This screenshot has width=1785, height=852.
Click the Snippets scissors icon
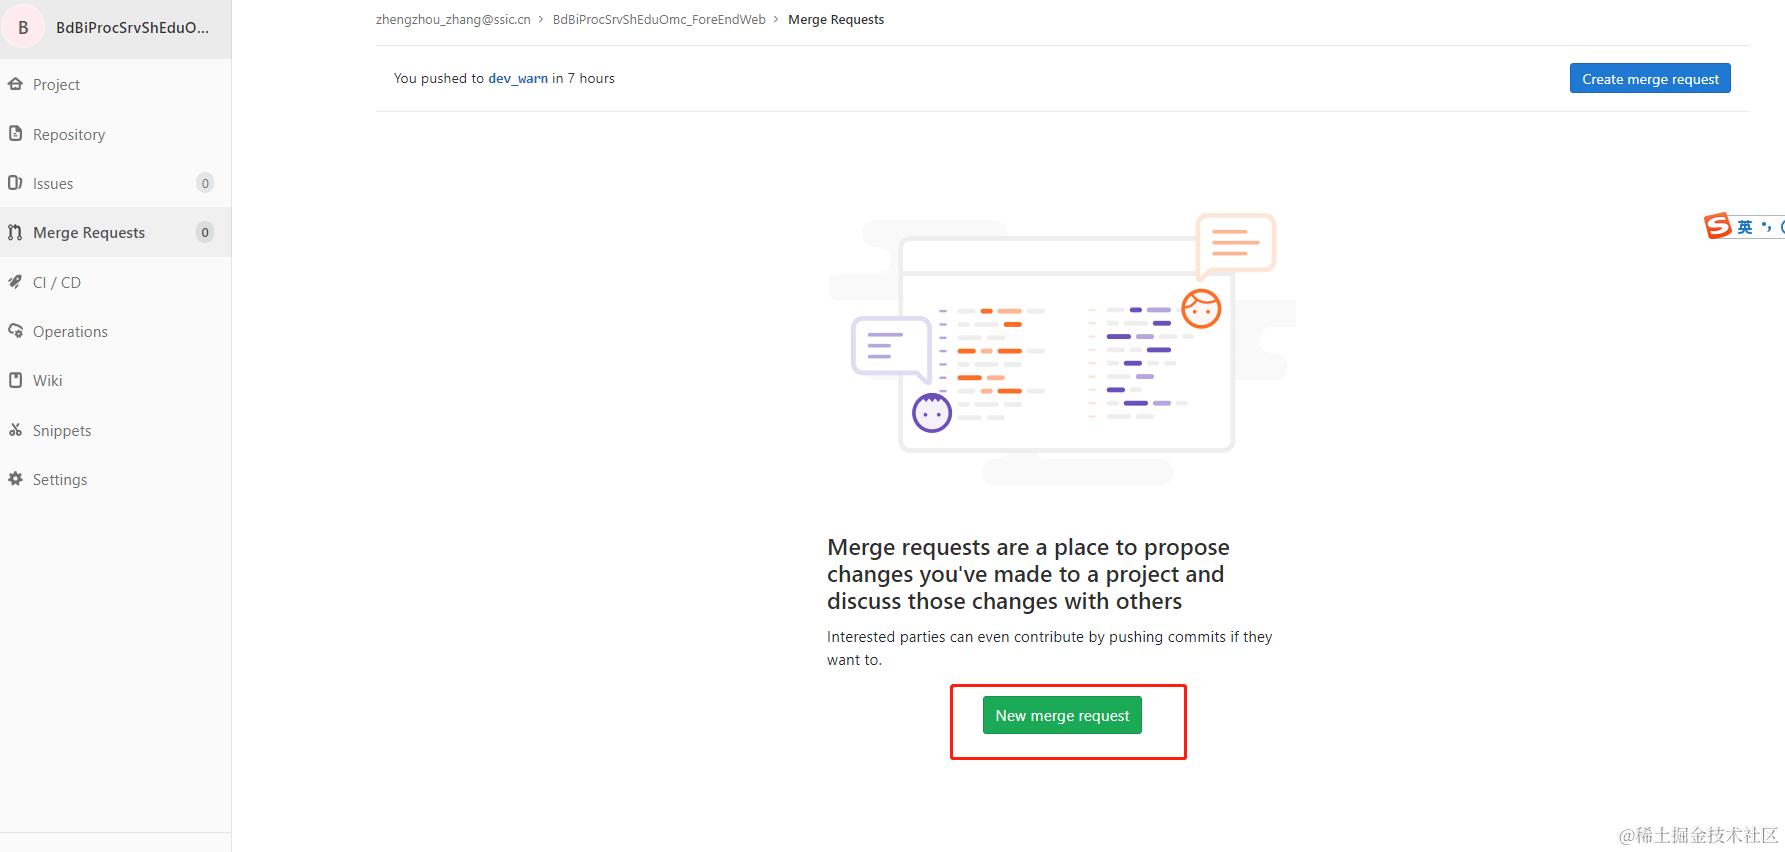coord(15,430)
